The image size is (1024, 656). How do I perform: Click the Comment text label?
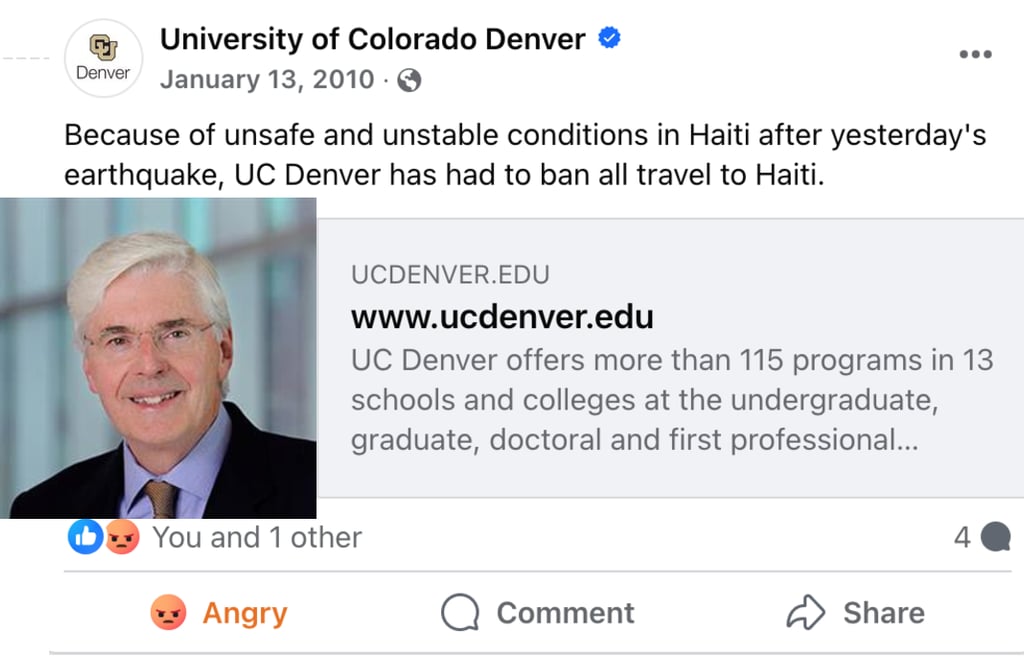pos(565,613)
